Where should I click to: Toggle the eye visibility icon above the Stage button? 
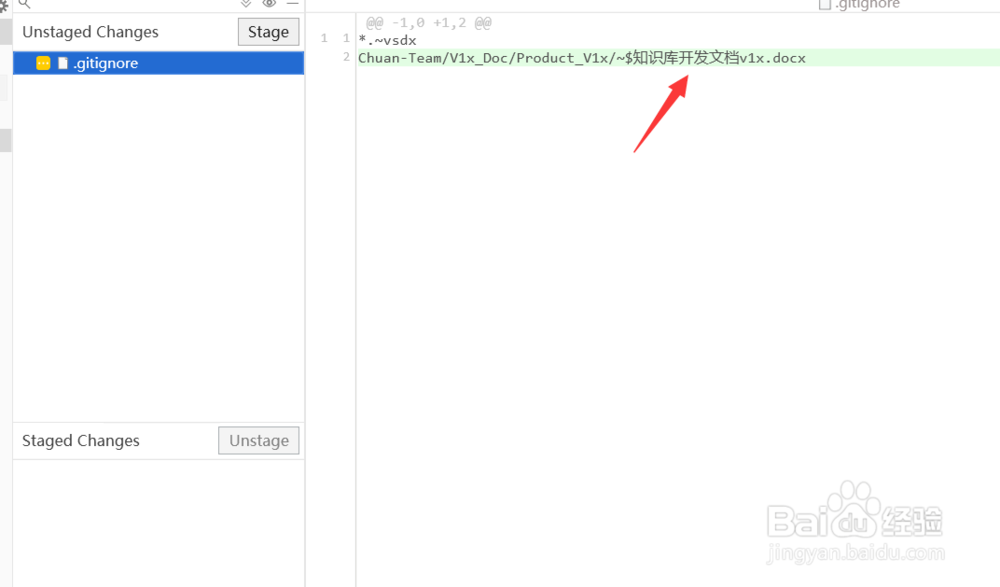pyautogui.click(x=269, y=4)
